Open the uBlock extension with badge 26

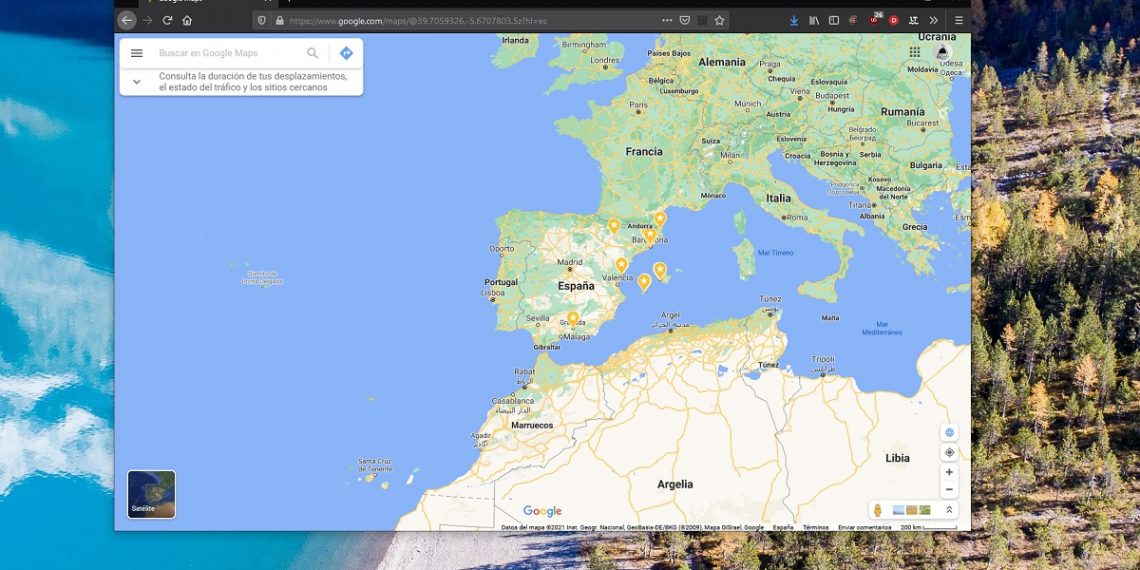(875, 19)
